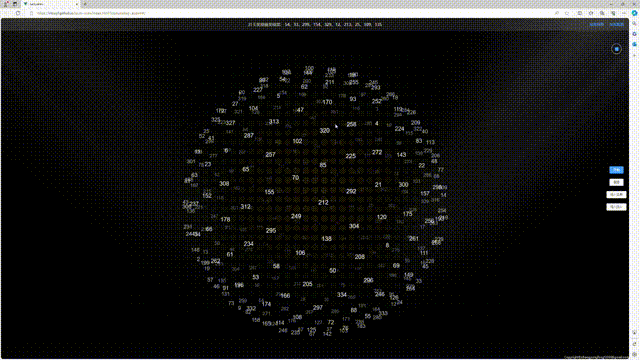Select number 304 in the sphere
The width and height of the screenshot is (640, 360).
click(x=354, y=226)
